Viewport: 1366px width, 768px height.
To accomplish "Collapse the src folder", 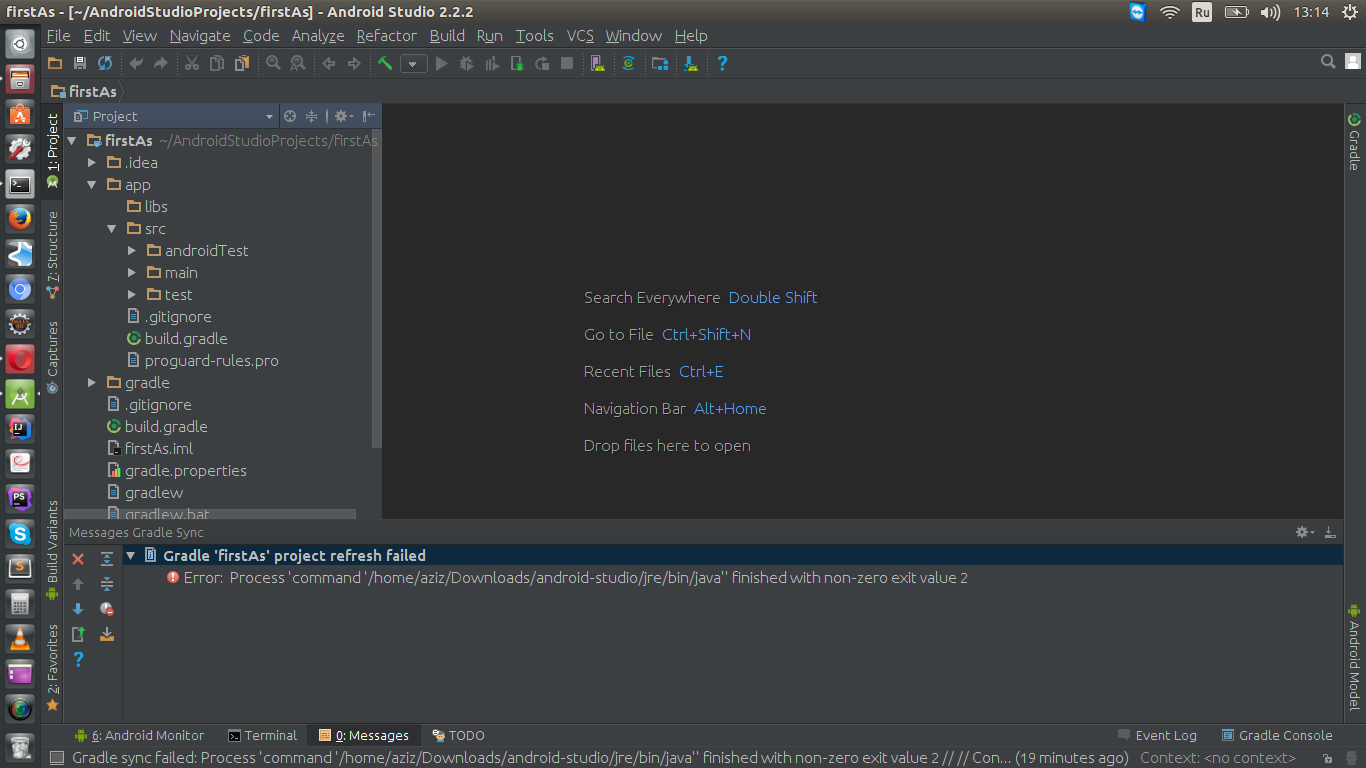I will click(x=112, y=229).
